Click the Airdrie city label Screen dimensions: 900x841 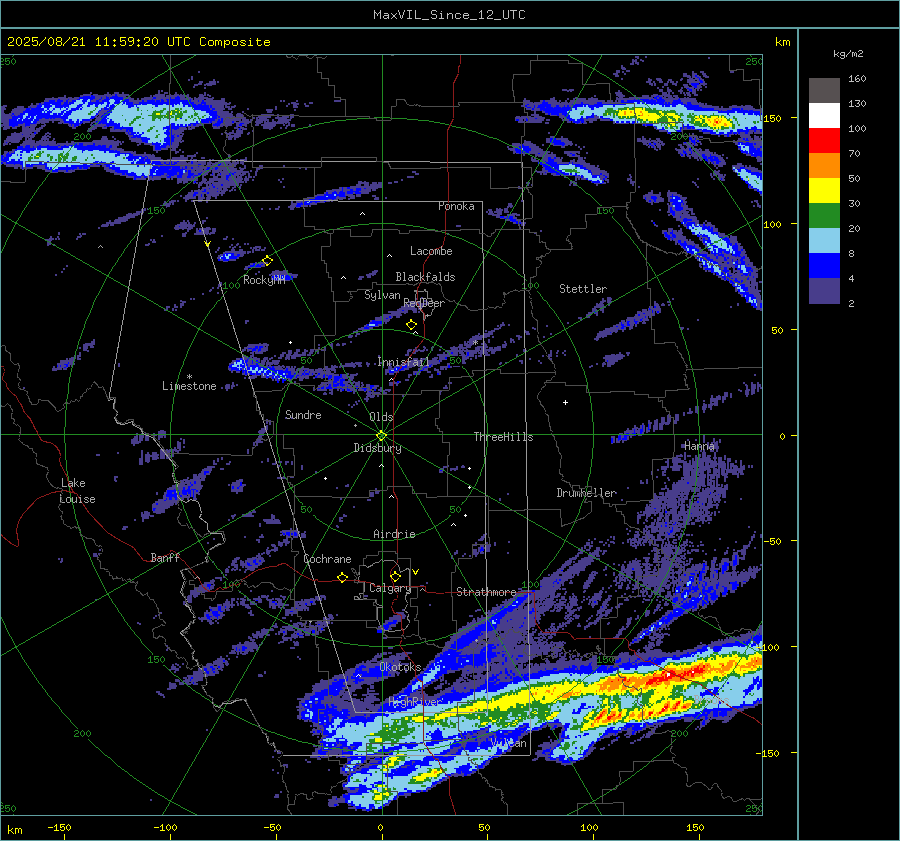(394, 534)
